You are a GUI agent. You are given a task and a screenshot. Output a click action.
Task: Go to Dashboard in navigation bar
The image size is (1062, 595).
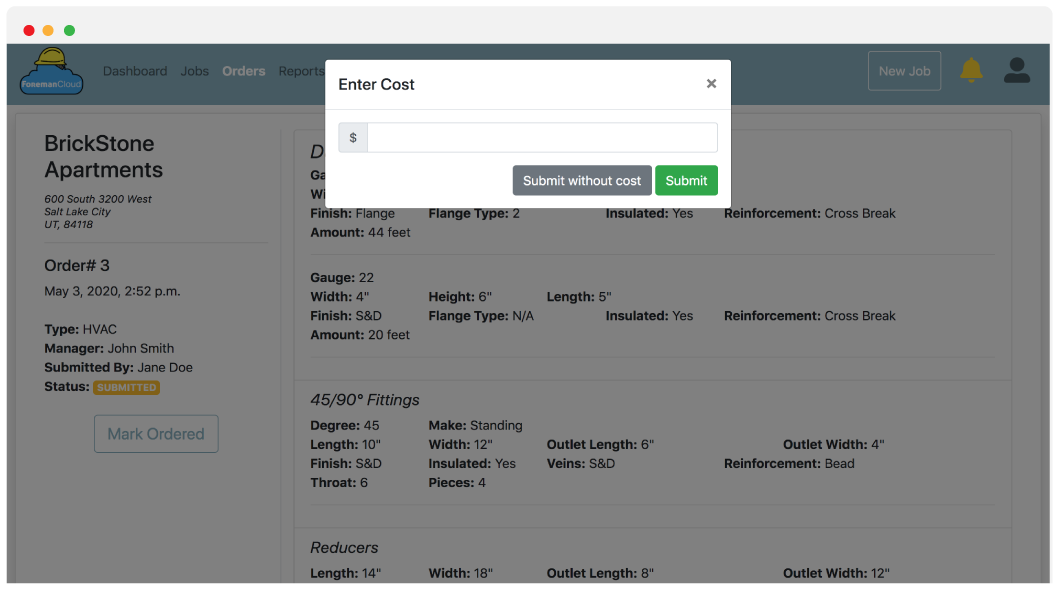(135, 71)
